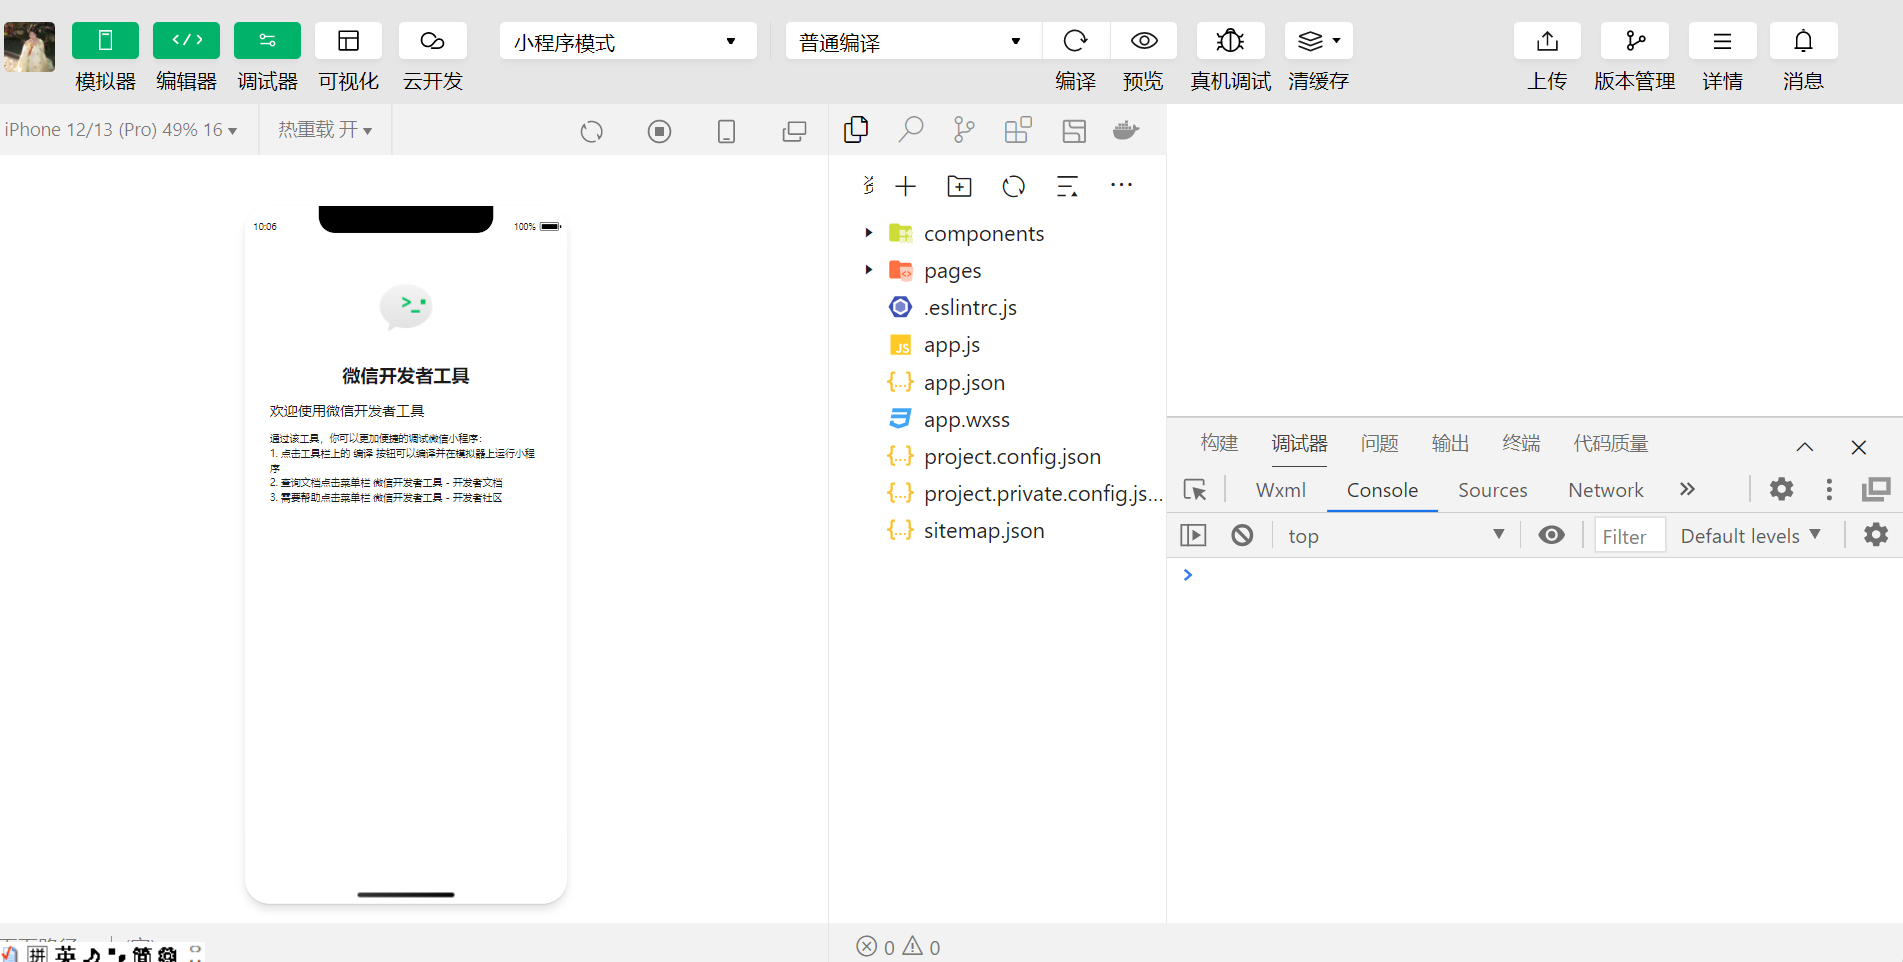Open the source control branch icon

click(x=964, y=130)
